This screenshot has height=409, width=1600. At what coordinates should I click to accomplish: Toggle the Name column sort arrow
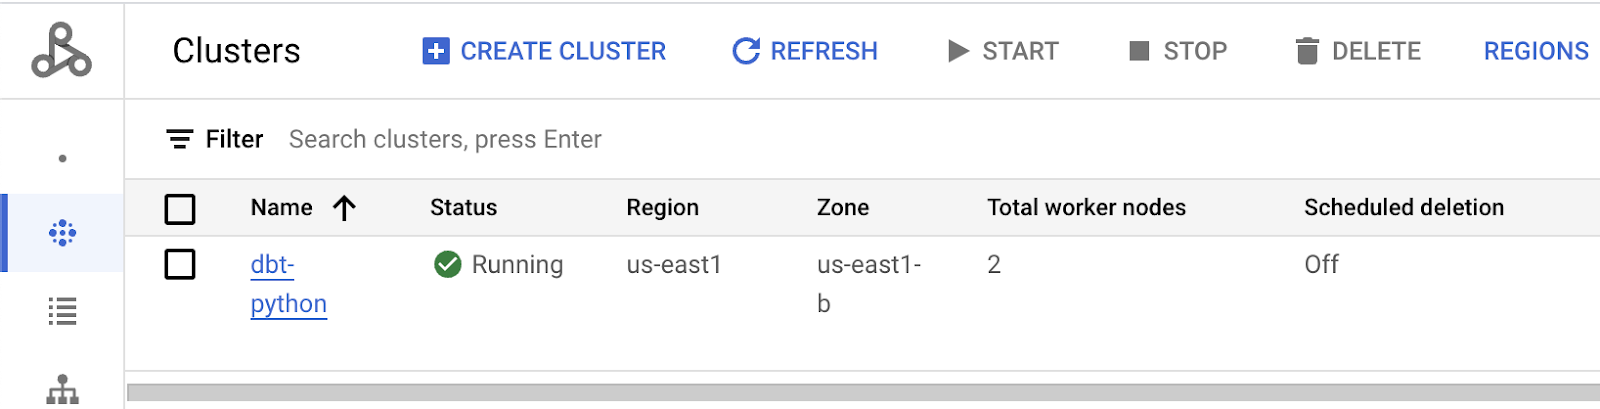tap(344, 208)
